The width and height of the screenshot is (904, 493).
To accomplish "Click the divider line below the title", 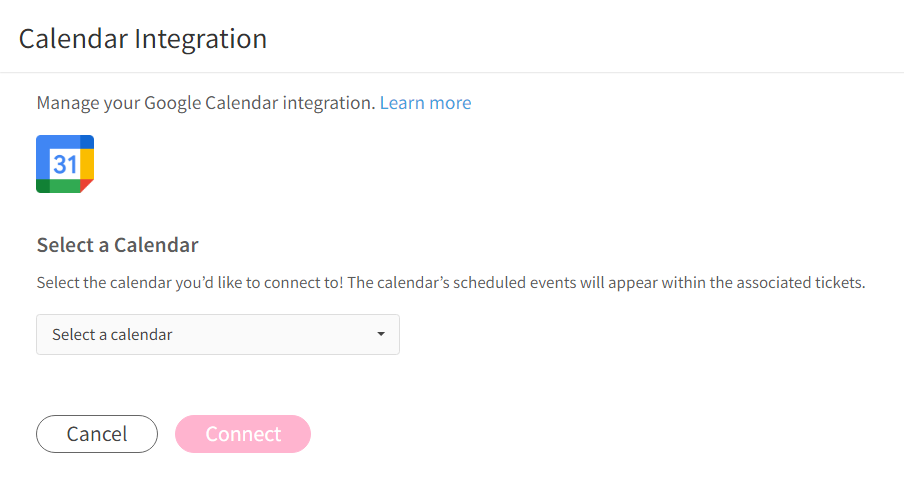I will (452, 73).
